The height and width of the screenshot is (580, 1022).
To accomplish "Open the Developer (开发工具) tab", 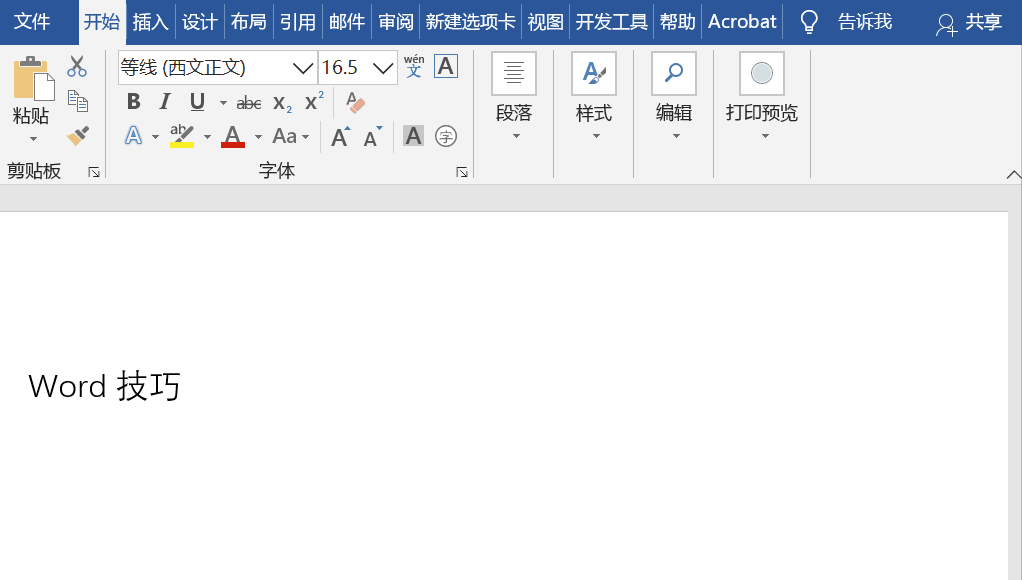I will 611,22.
